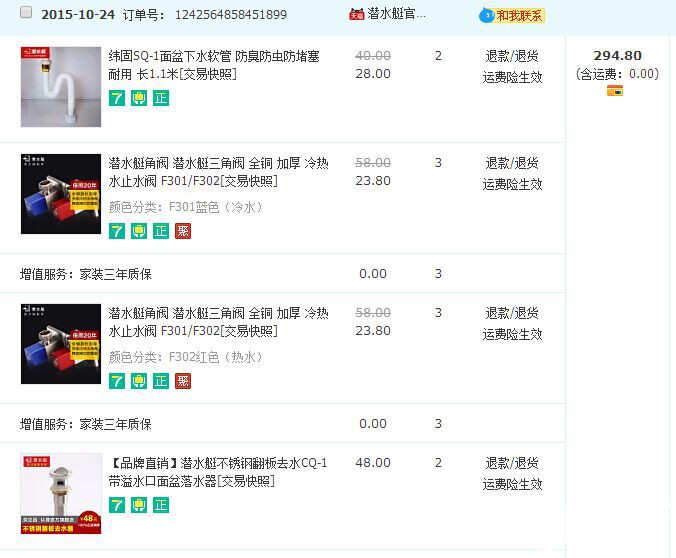The image size is (676, 558).
Task: Click 退款/退货 for the CQ-1 drain item
Action: pos(512,463)
